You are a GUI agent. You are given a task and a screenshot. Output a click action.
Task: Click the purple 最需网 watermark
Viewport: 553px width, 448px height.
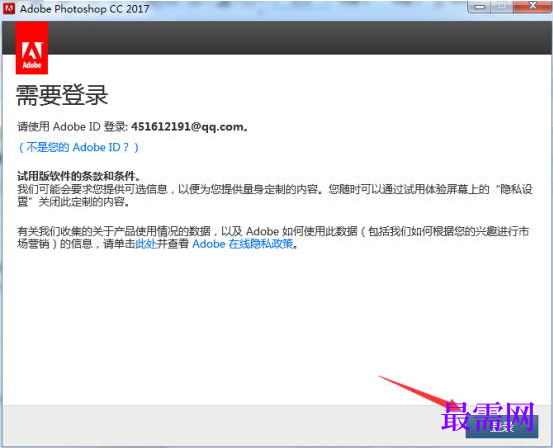[x=488, y=417]
